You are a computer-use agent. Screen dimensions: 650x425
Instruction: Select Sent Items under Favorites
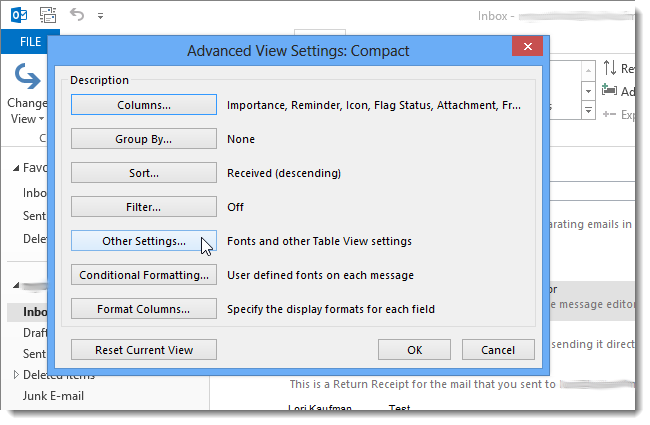tap(34, 216)
